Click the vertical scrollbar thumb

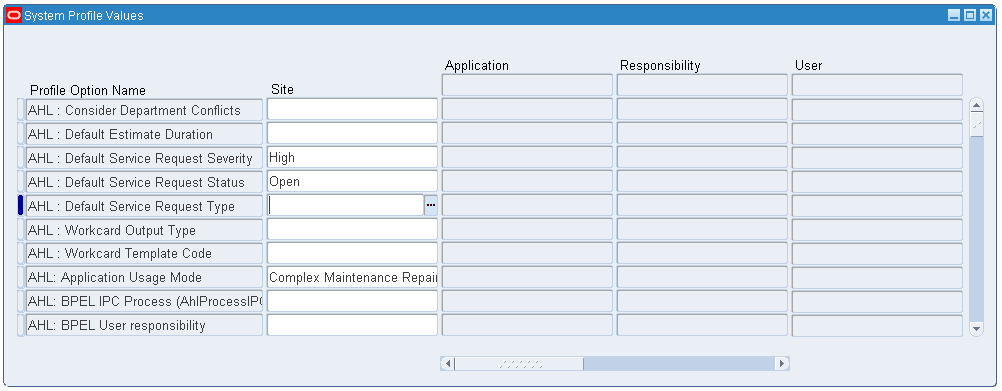click(x=976, y=125)
